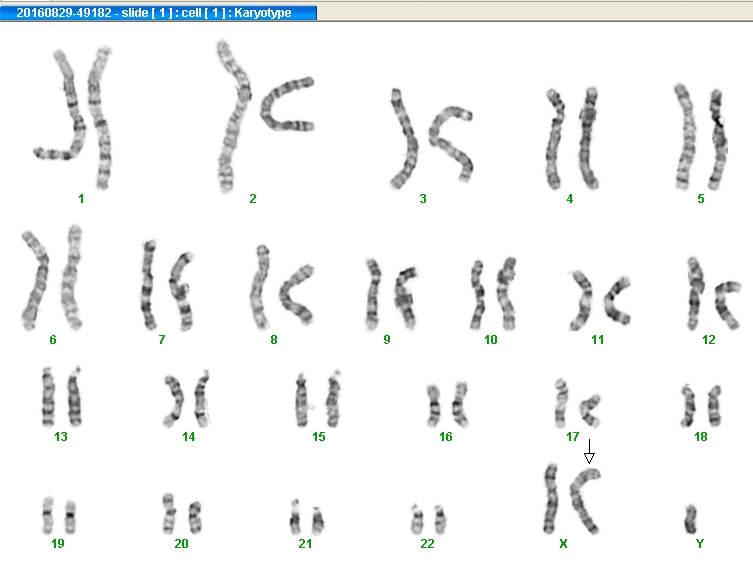Select the chromosome 8 pair

tap(282, 287)
